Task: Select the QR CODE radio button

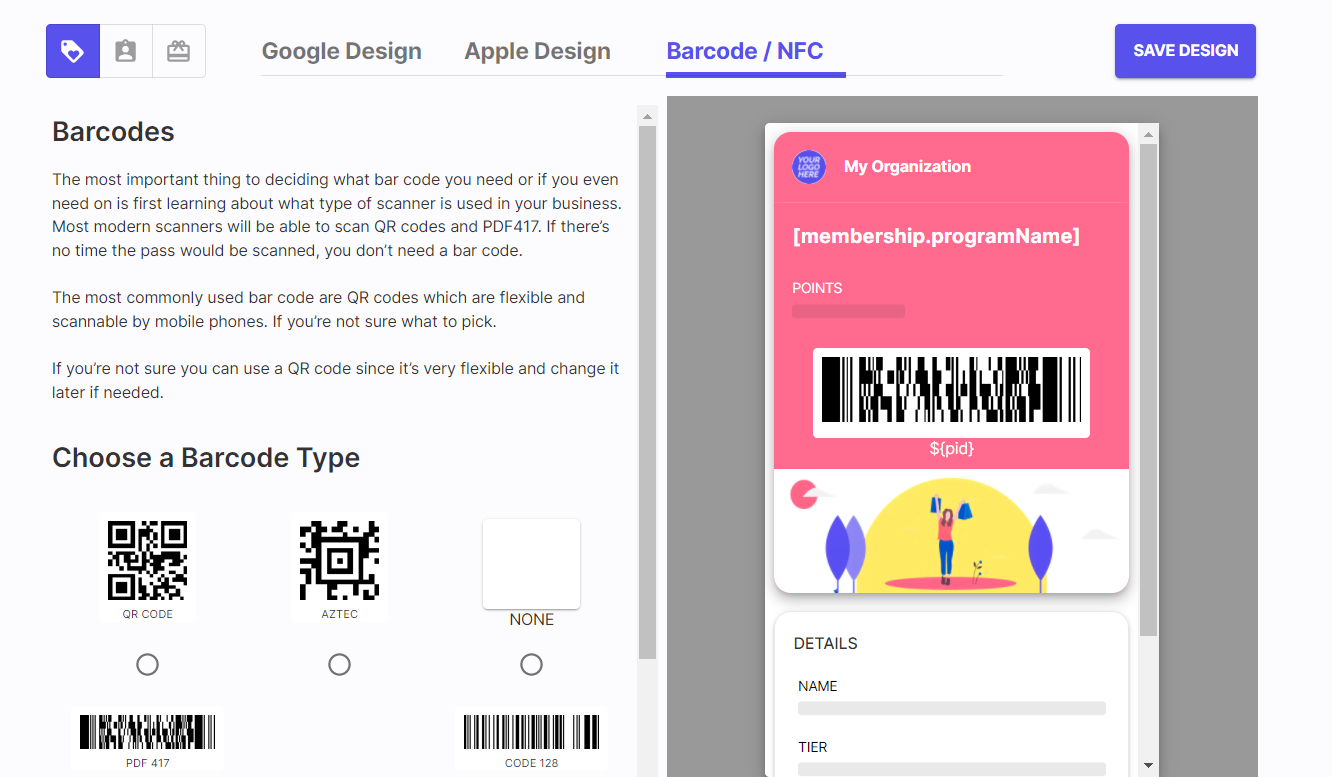Action: [147, 664]
